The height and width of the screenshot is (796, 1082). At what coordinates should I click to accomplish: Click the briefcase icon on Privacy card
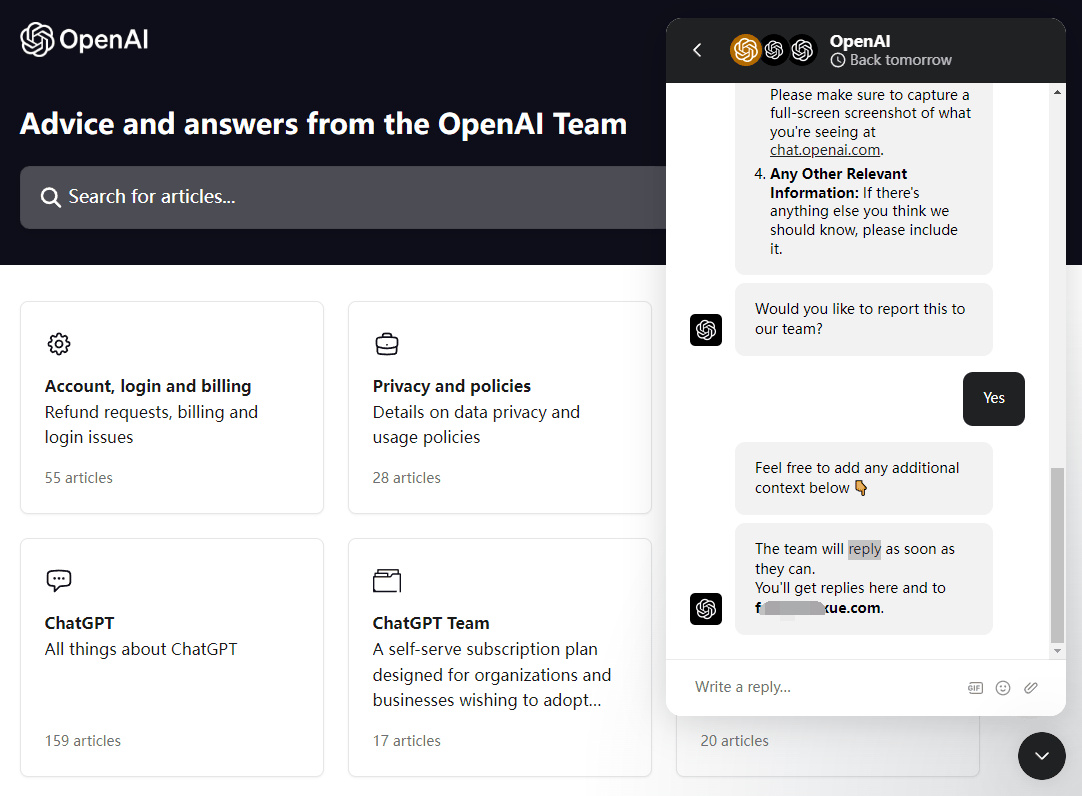click(x=387, y=344)
